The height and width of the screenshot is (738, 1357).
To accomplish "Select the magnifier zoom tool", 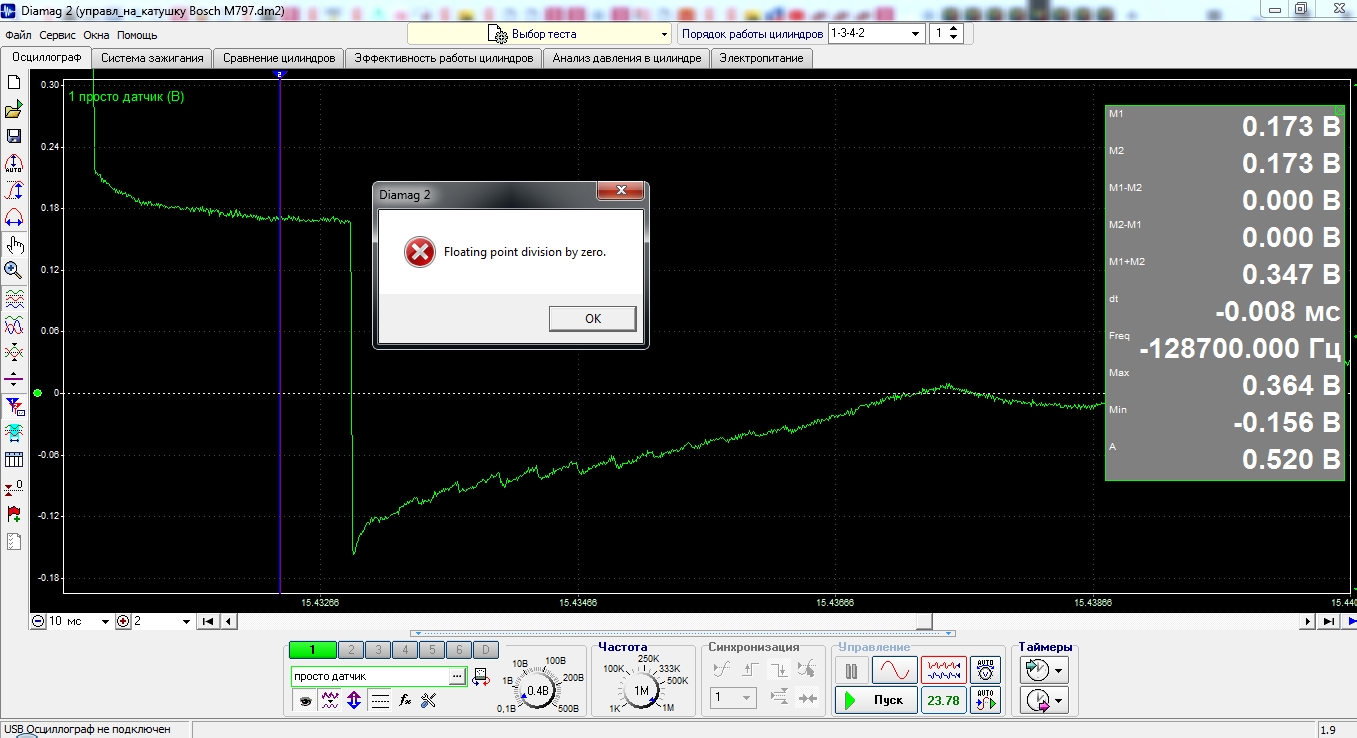I will [x=14, y=270].
